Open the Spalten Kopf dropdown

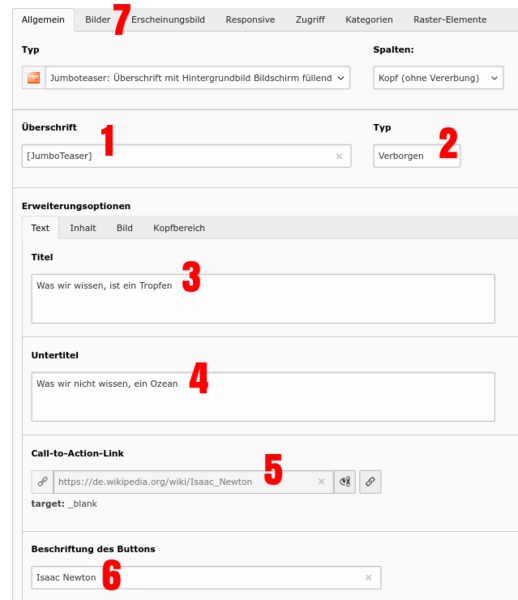[438, 78]
